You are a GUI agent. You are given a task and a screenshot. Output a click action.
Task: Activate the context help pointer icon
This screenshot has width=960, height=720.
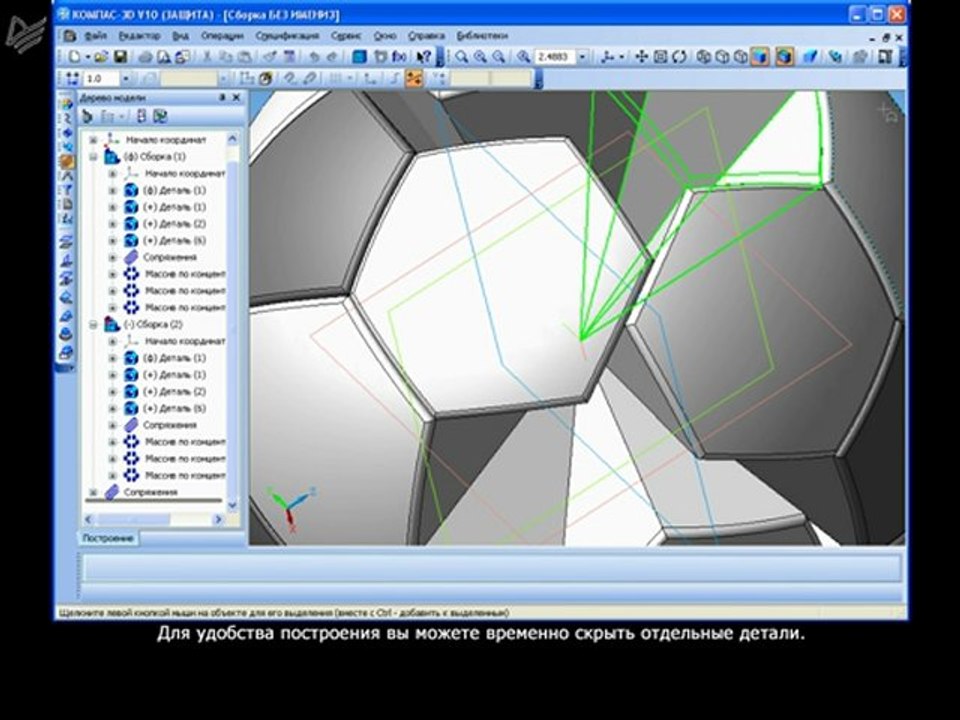pos(424,57)
